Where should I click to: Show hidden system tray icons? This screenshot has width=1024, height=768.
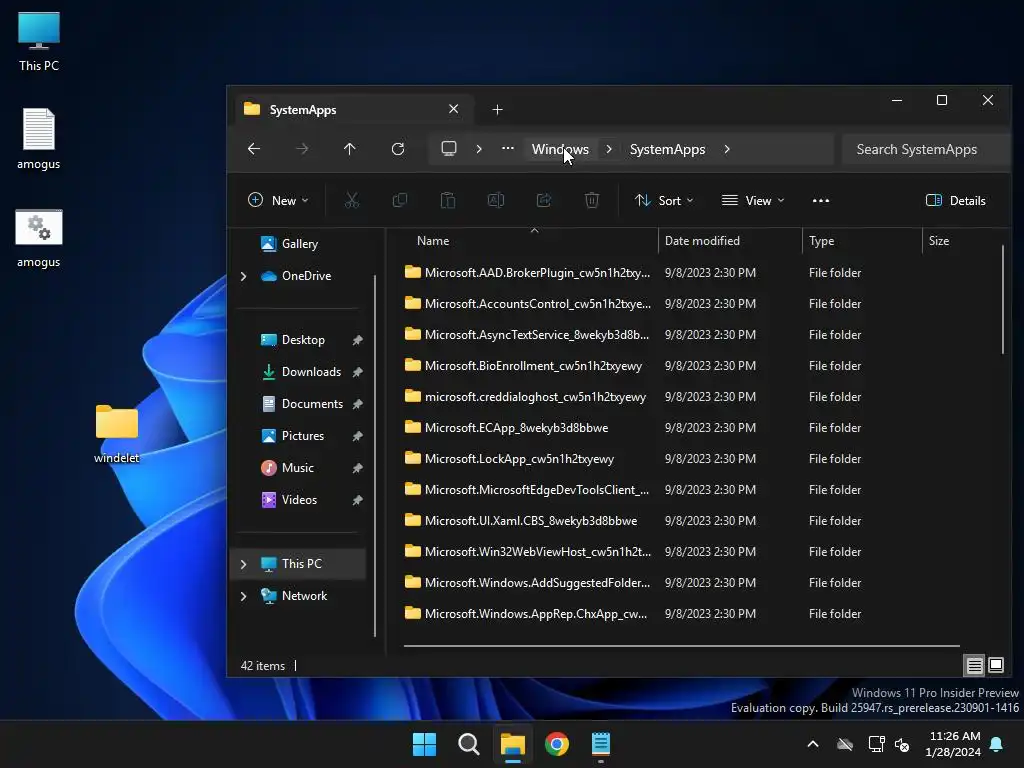[x=813, y=744]
